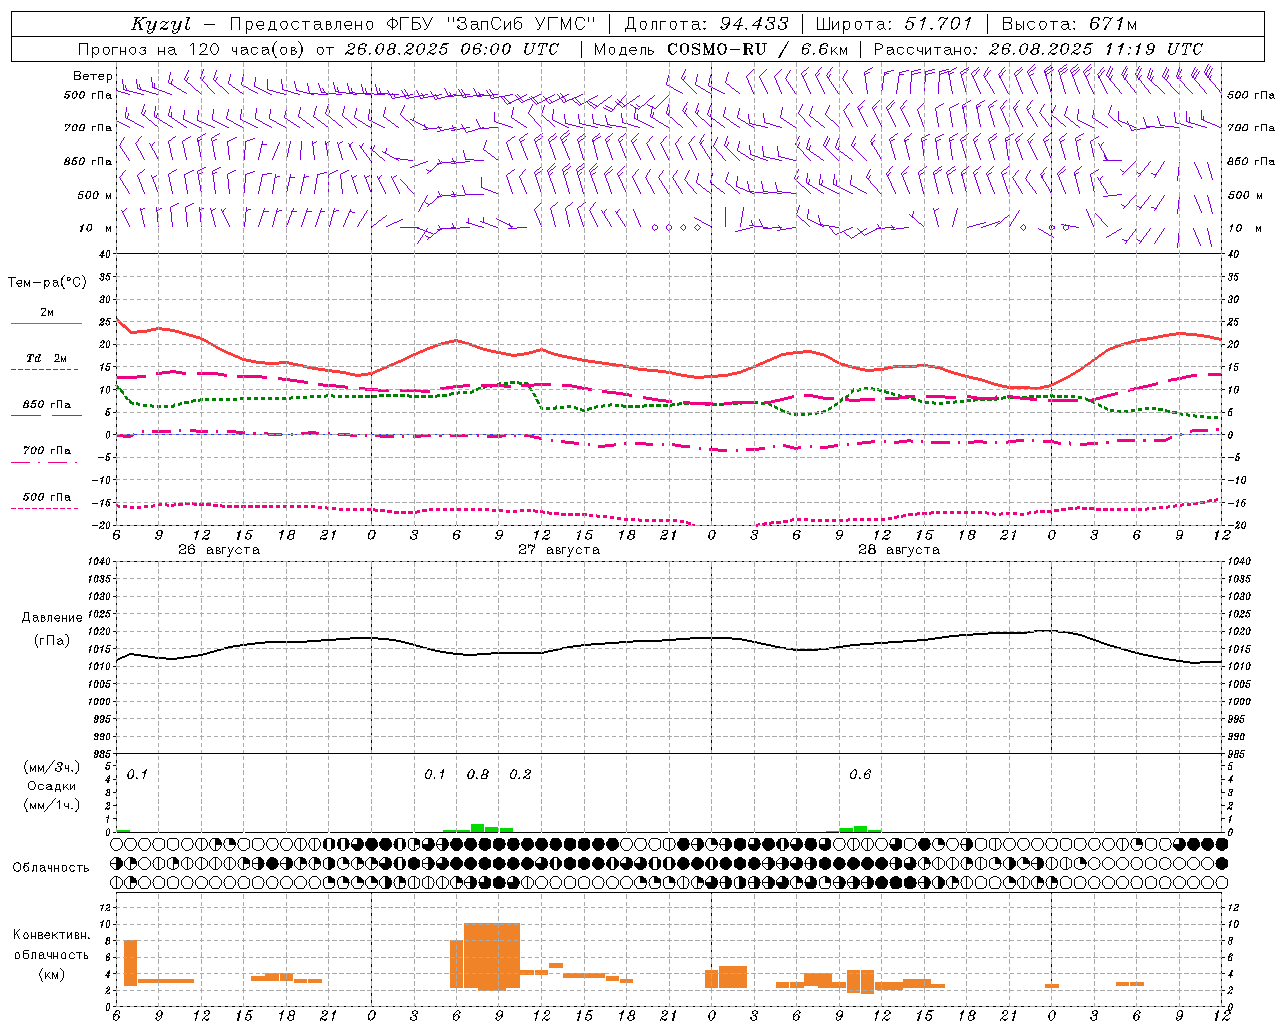Click the 'Широта: 51.701' latitude value
1280x1024 pixels.
click(893, 24)
